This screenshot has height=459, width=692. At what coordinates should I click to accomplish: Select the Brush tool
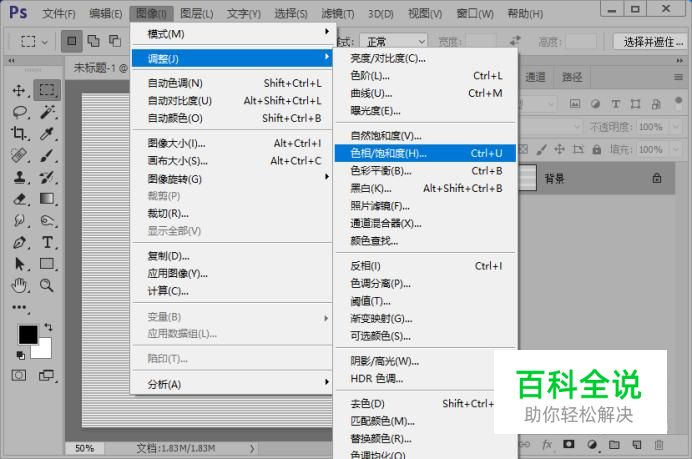click(x=47, y=155)
